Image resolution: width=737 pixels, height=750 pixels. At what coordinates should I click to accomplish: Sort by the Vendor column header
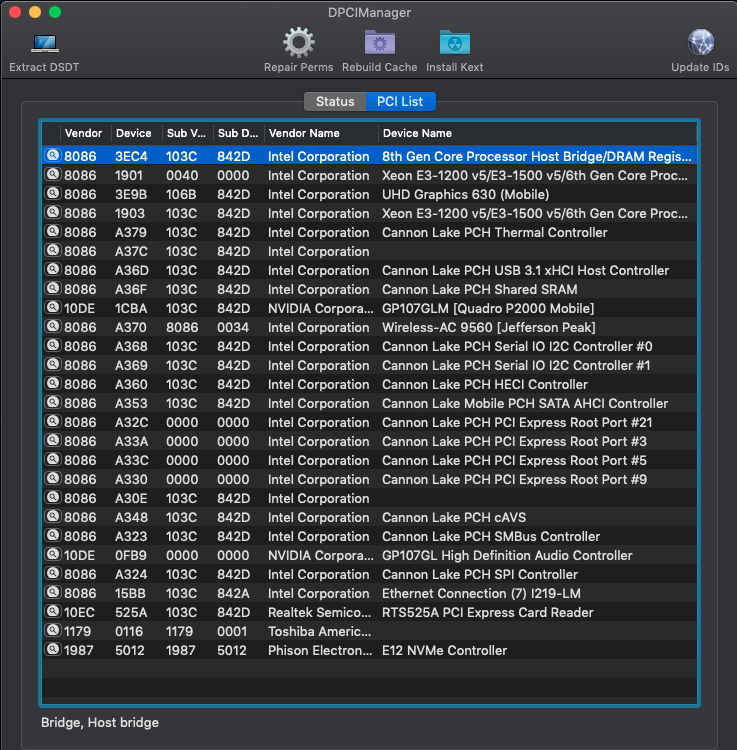coord(86,133)
